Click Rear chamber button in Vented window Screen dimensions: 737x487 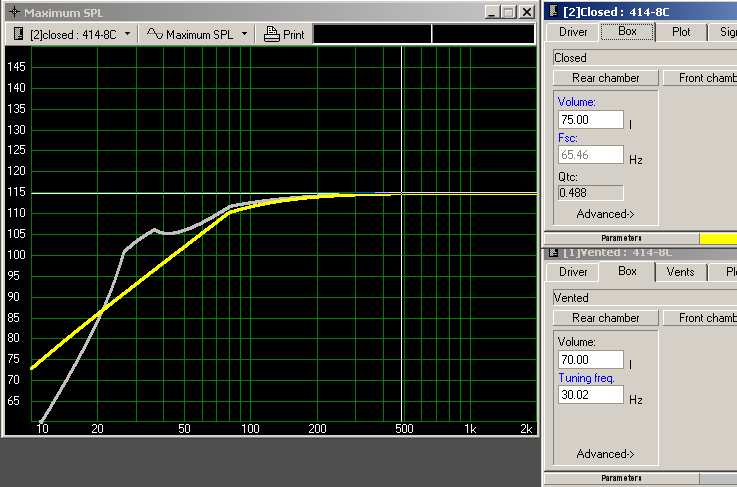coord(605,318)
